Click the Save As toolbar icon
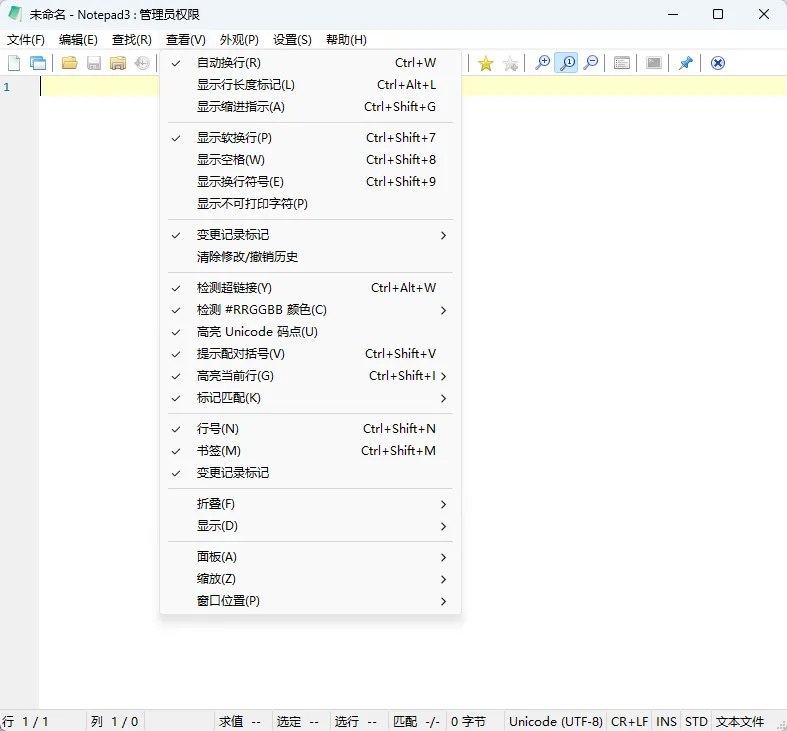This screenshot has width=787, height=731. pos(118,63)
